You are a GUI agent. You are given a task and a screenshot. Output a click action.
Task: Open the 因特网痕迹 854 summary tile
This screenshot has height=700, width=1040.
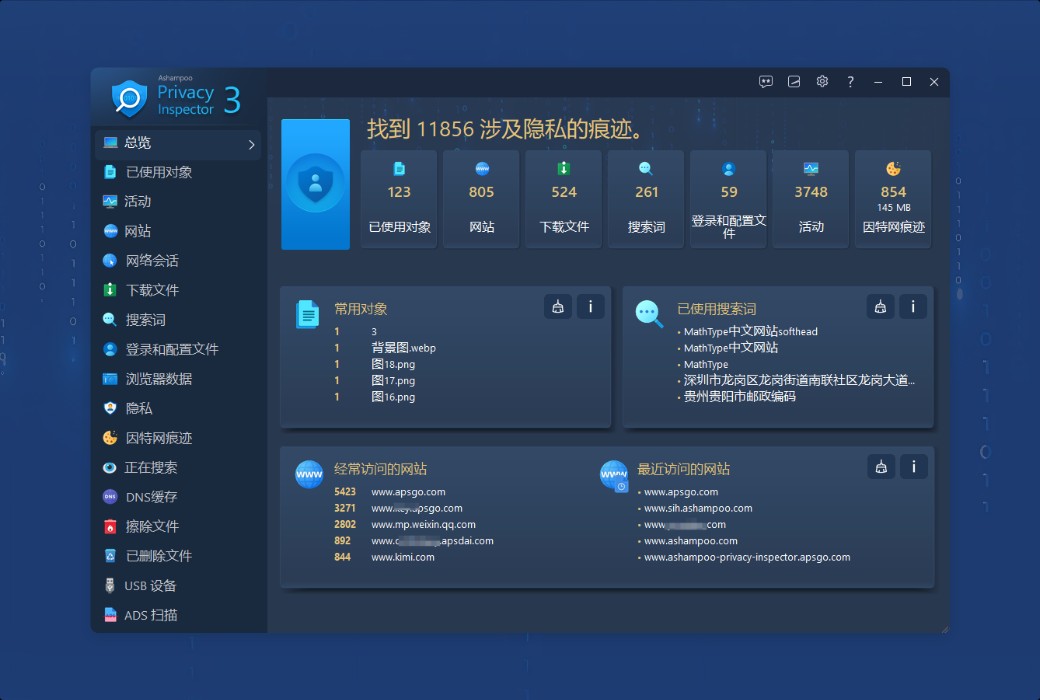click(893, 198)
